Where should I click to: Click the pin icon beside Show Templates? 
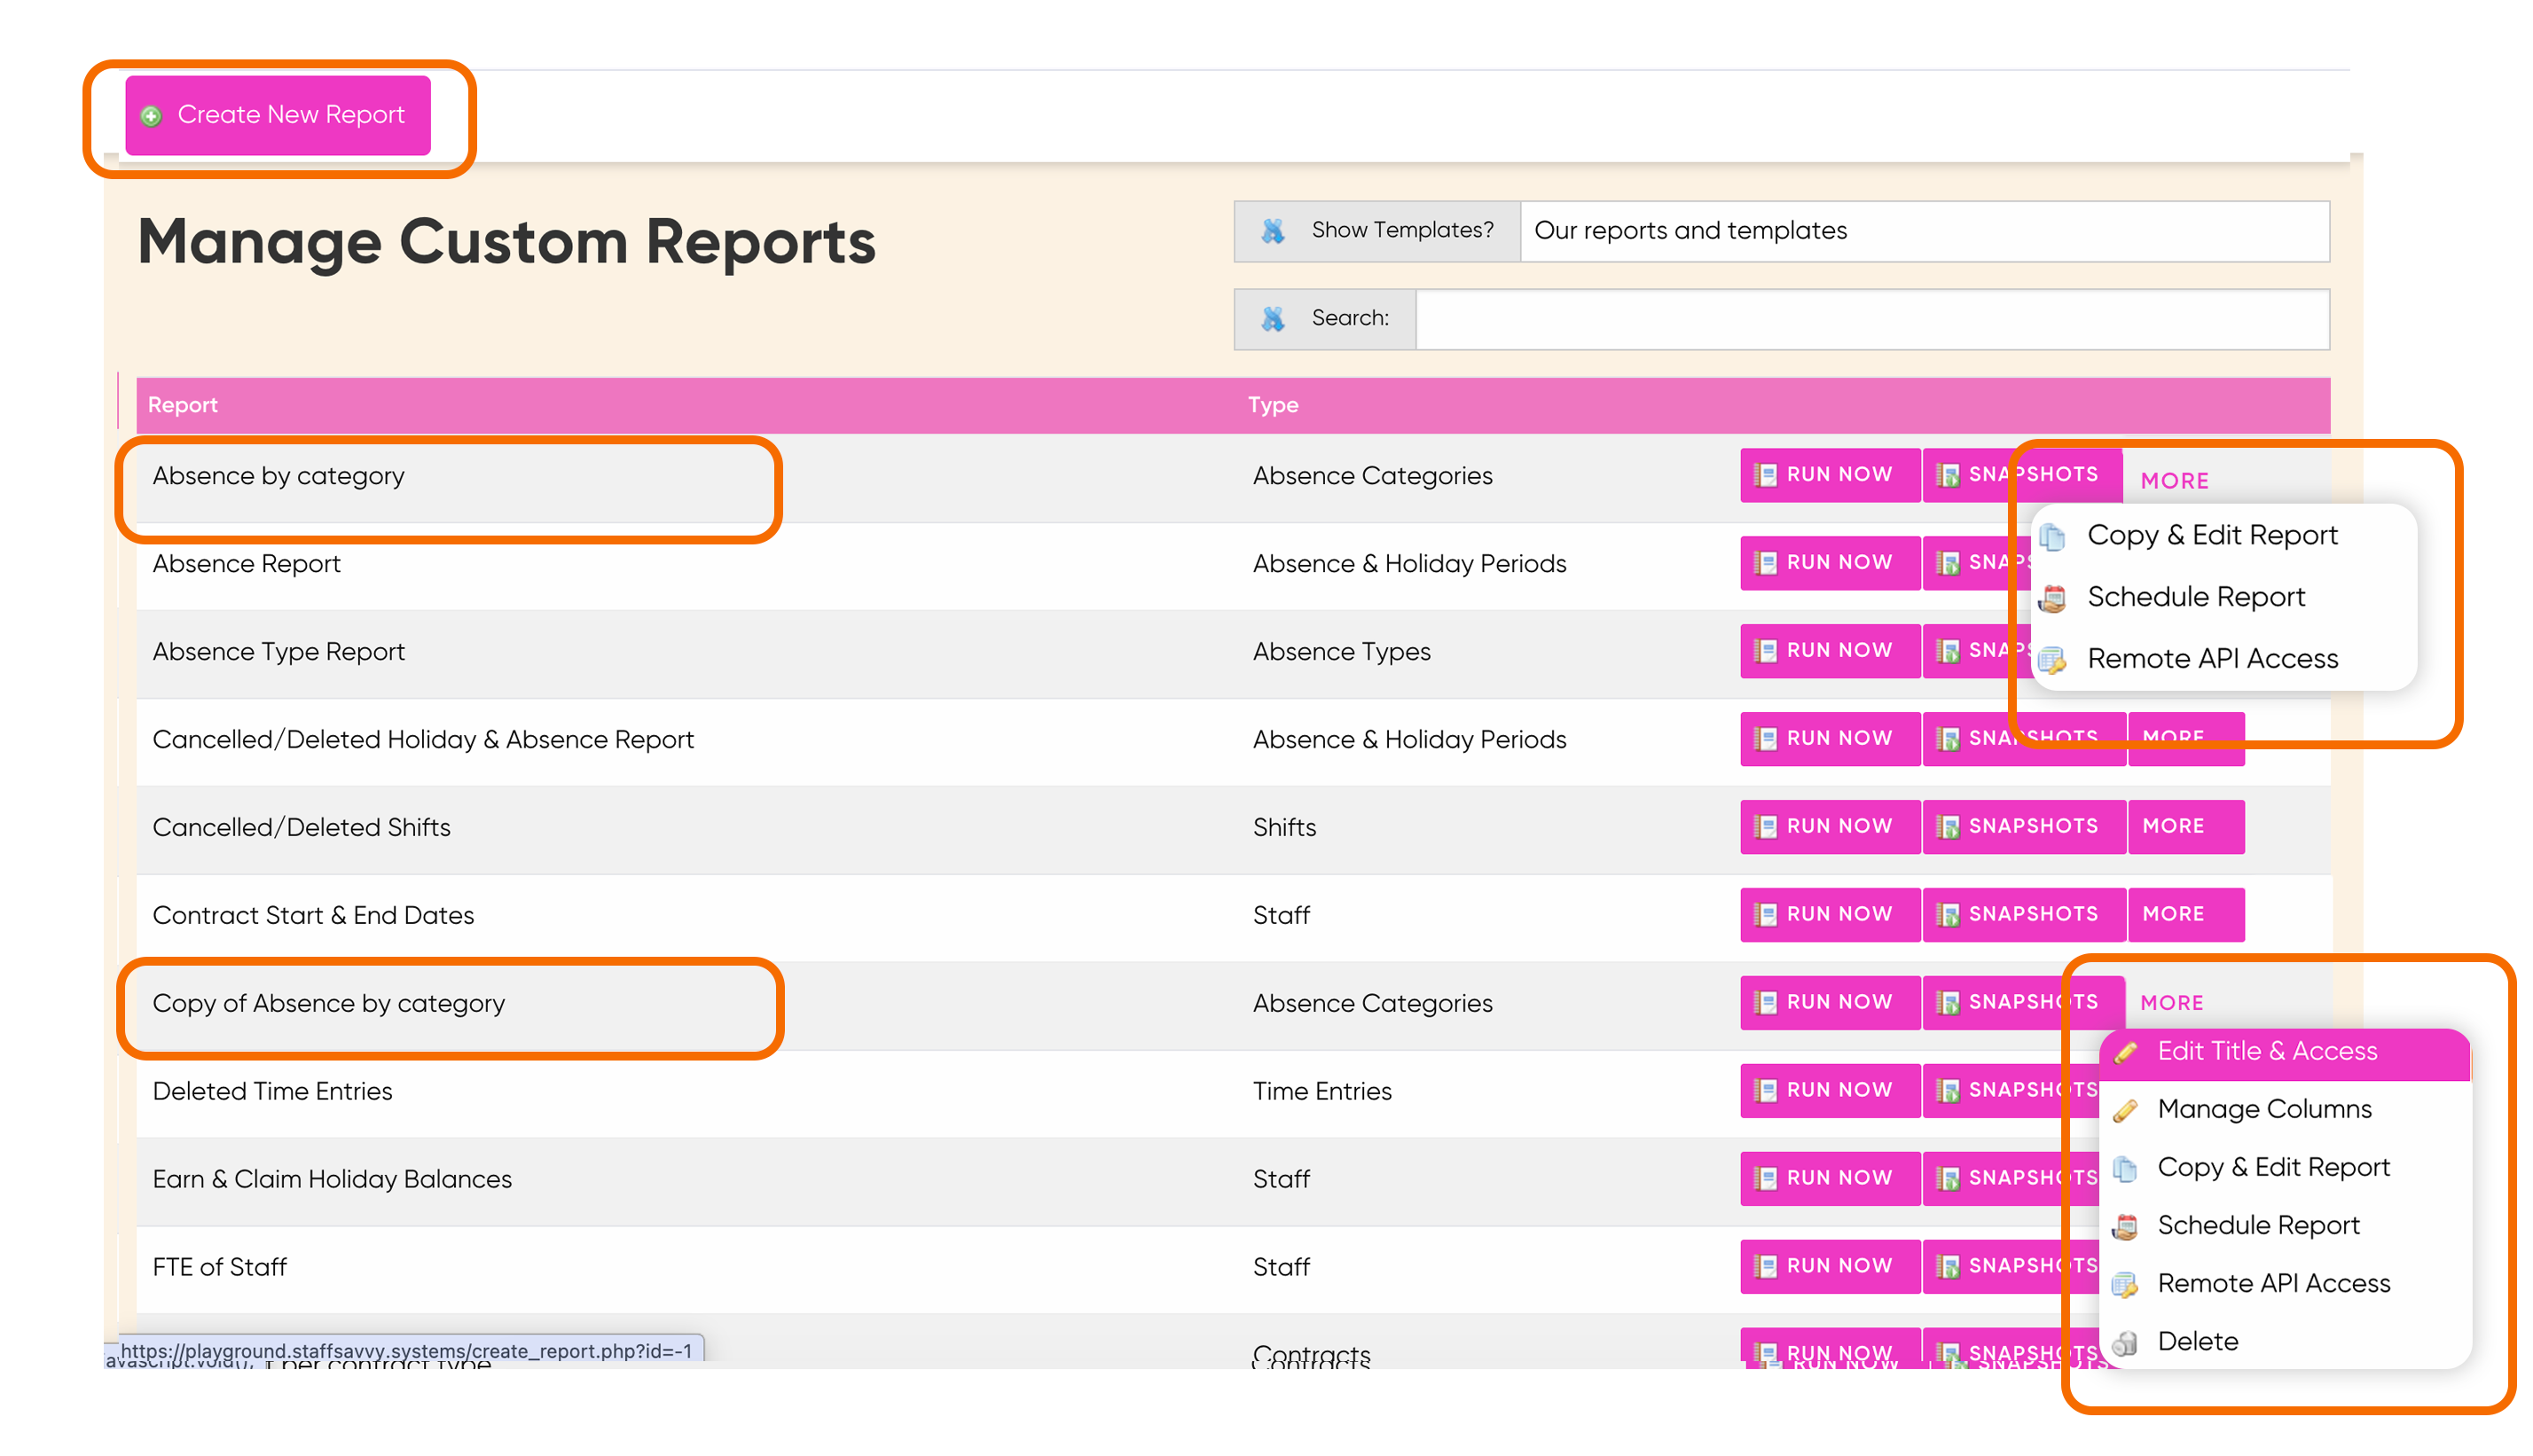1272,231
